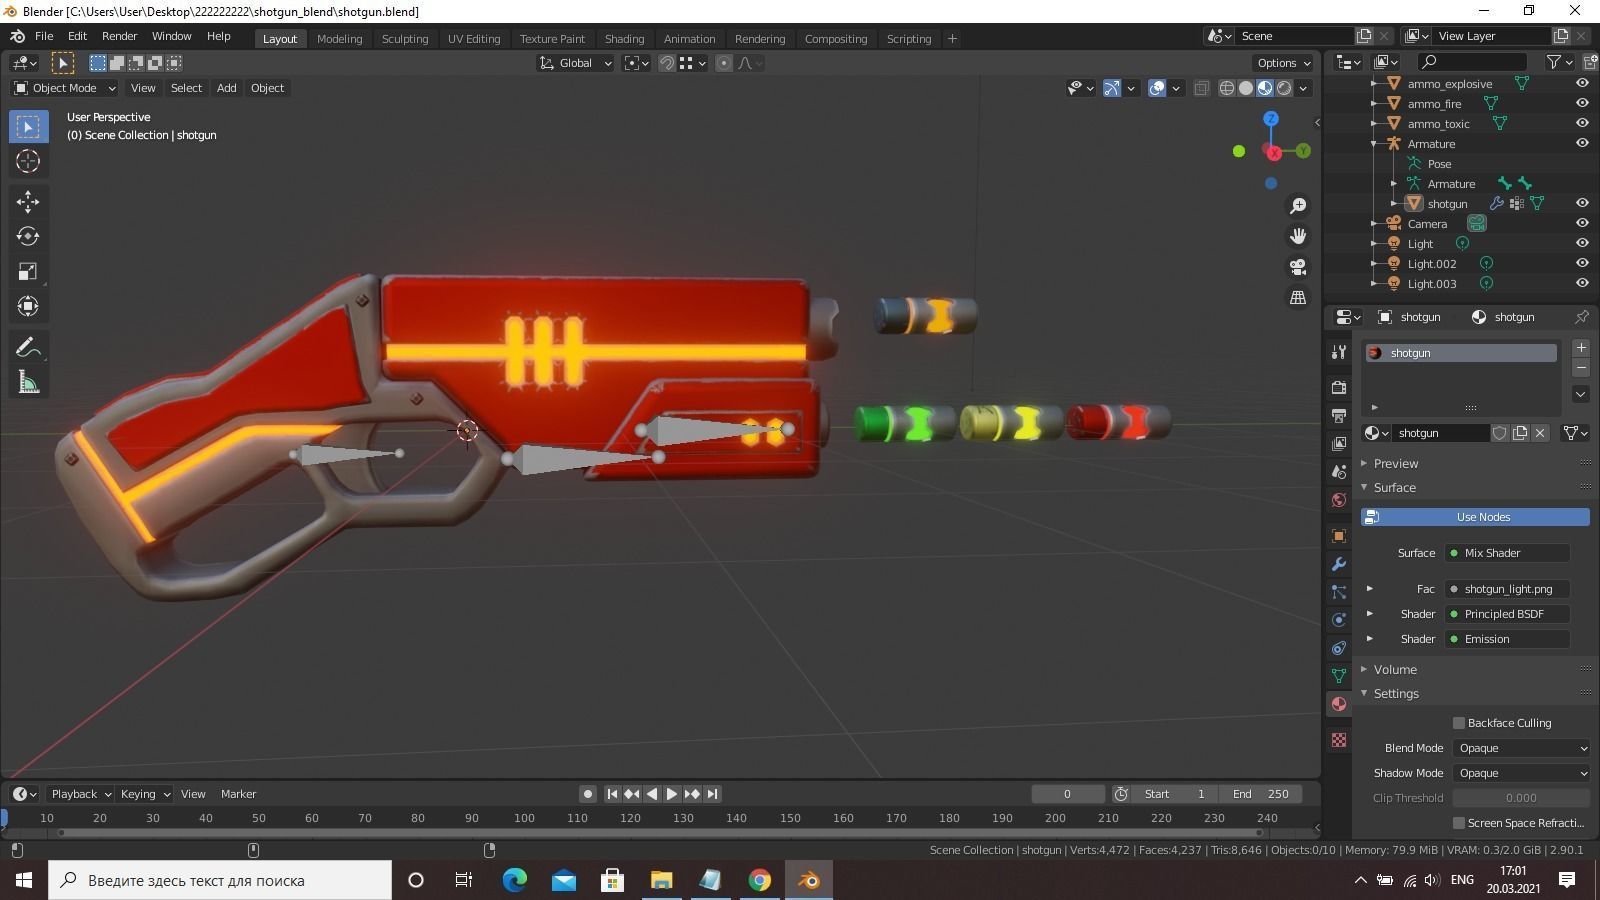
Task: Collapse the Settings panel
Action: 1396,694
